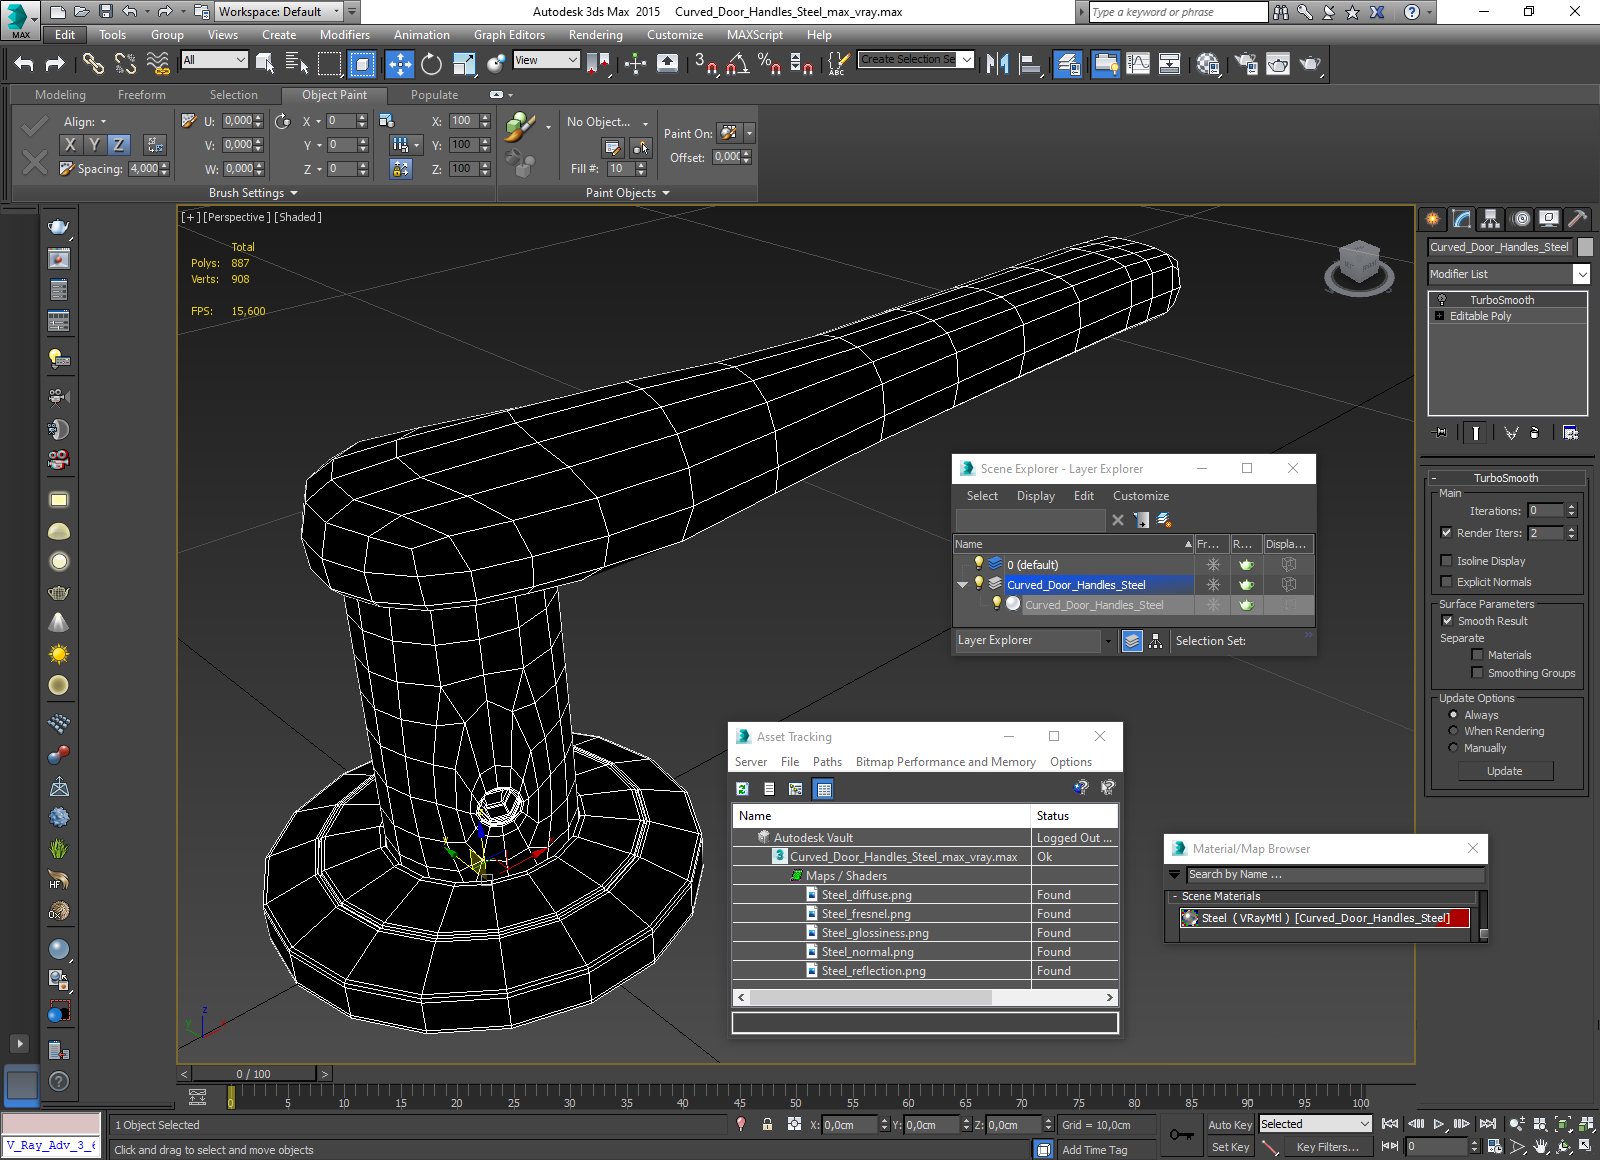Switch Asset Tracking to table view

point(824,789)
